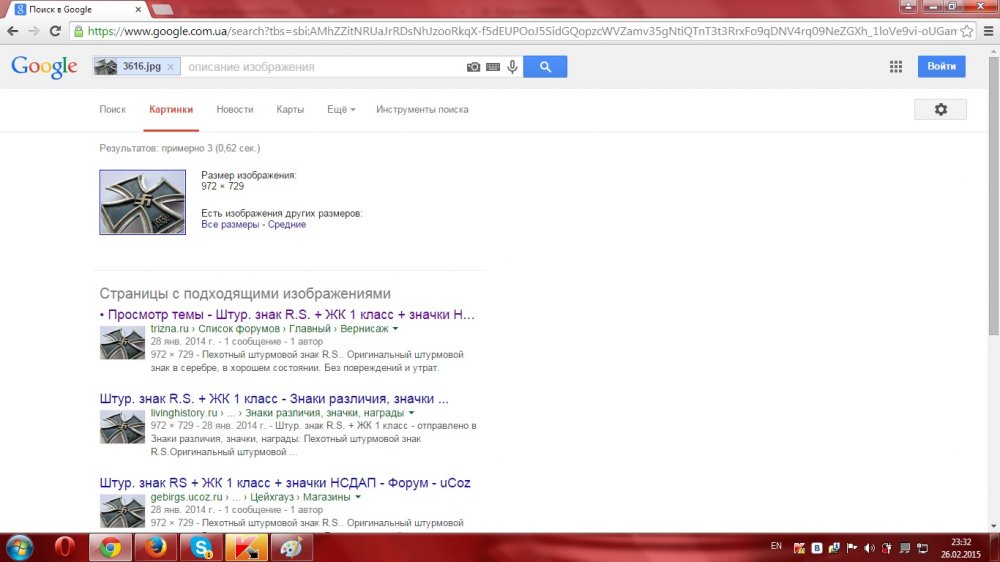
Task: Expand trizna.ru result options arrow
Action: (x=395, y=329)
